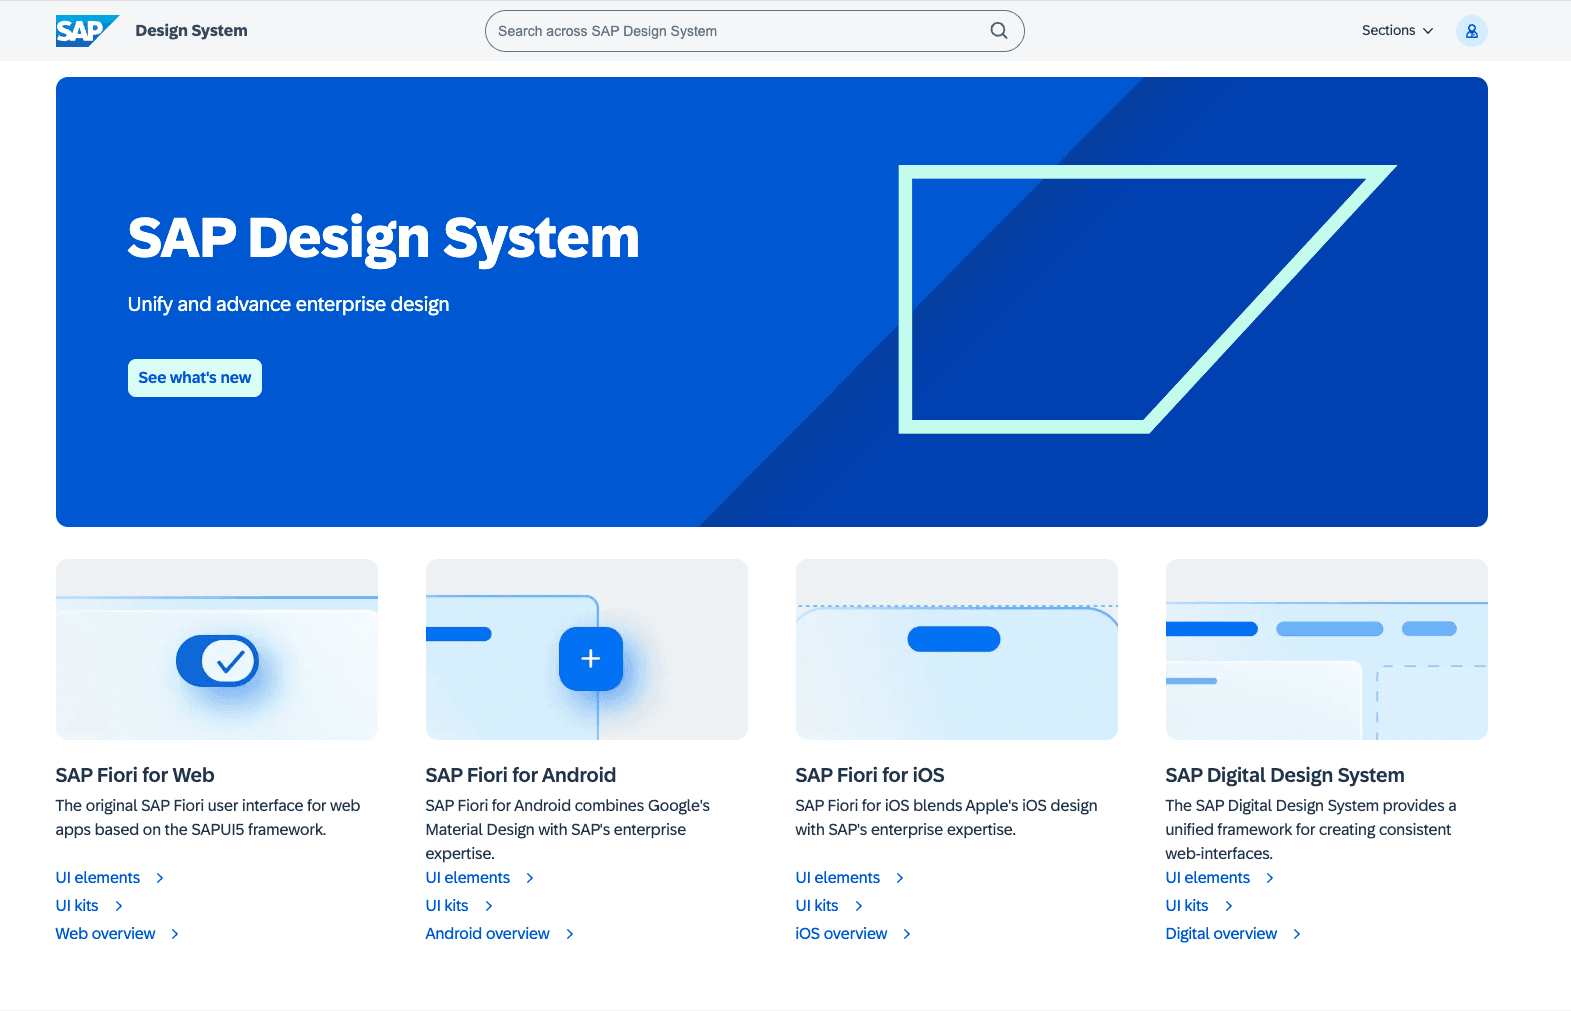Open UI elements link under Fiori for Web
Screen dimensions: 1571x1011
tap(98, 878)
